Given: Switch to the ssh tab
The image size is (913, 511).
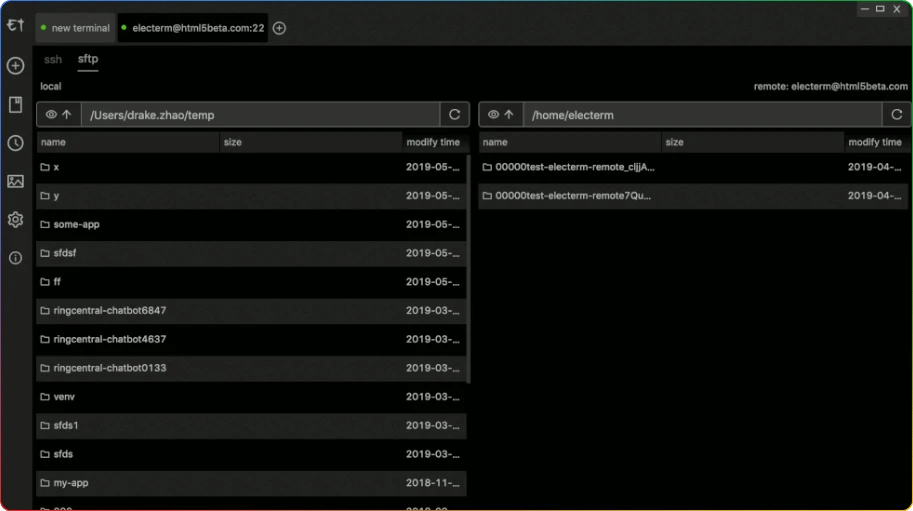Looking at the screenshot, I should (52, 60).
